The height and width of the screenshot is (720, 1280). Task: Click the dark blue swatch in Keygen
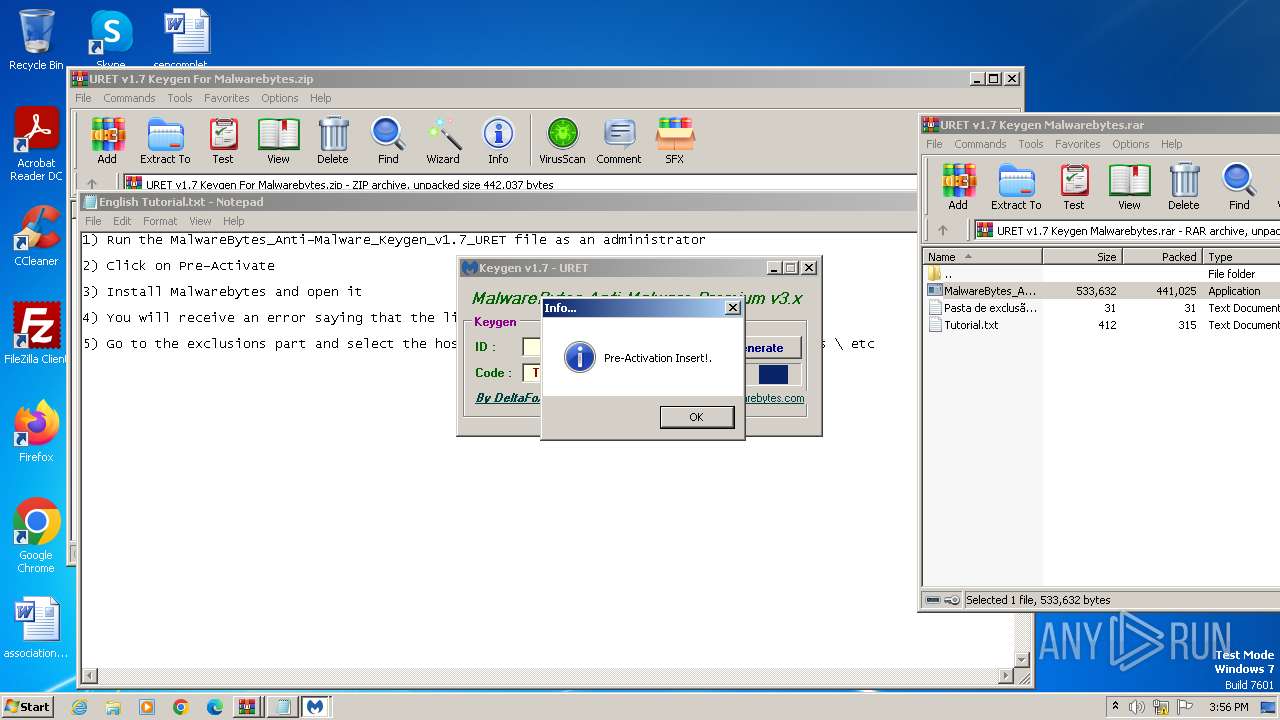tap(773, 374)
